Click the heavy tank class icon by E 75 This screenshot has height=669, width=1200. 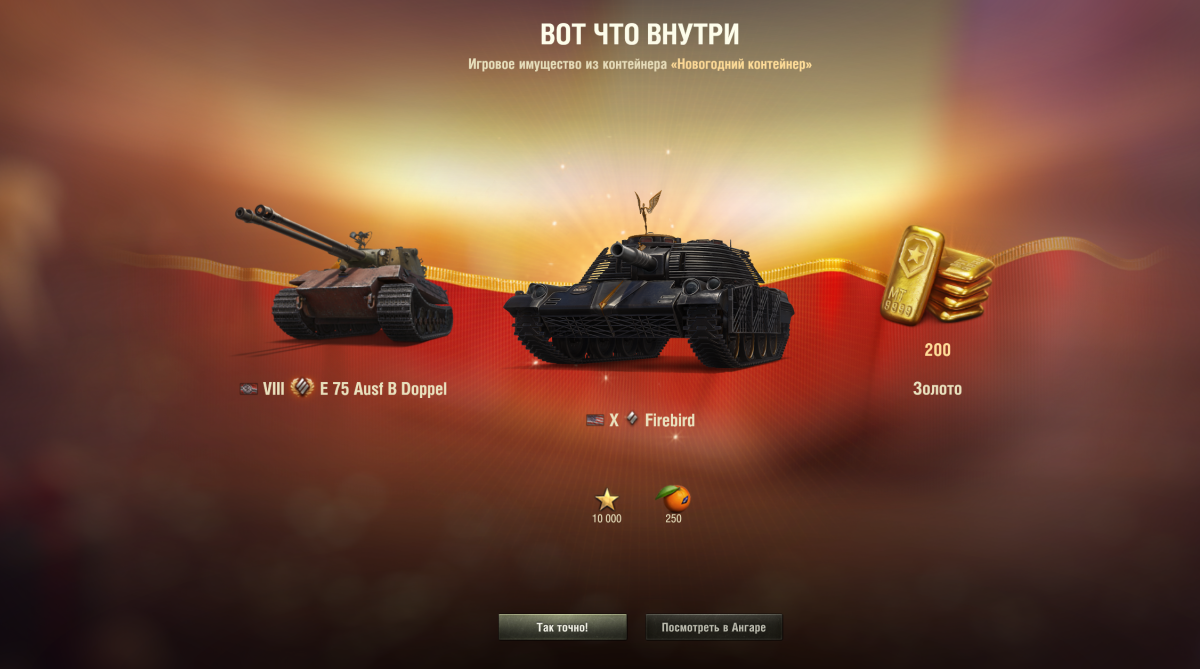click(x=302, y=388)
